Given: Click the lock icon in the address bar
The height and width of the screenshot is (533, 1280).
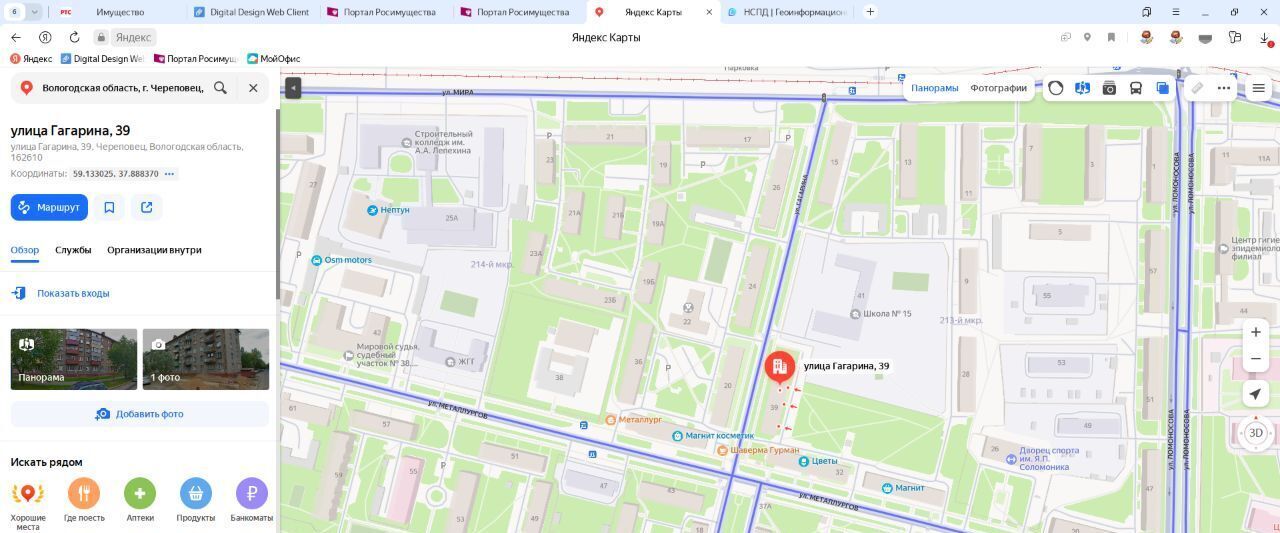Looking at the screenshot, I should 101,37.
